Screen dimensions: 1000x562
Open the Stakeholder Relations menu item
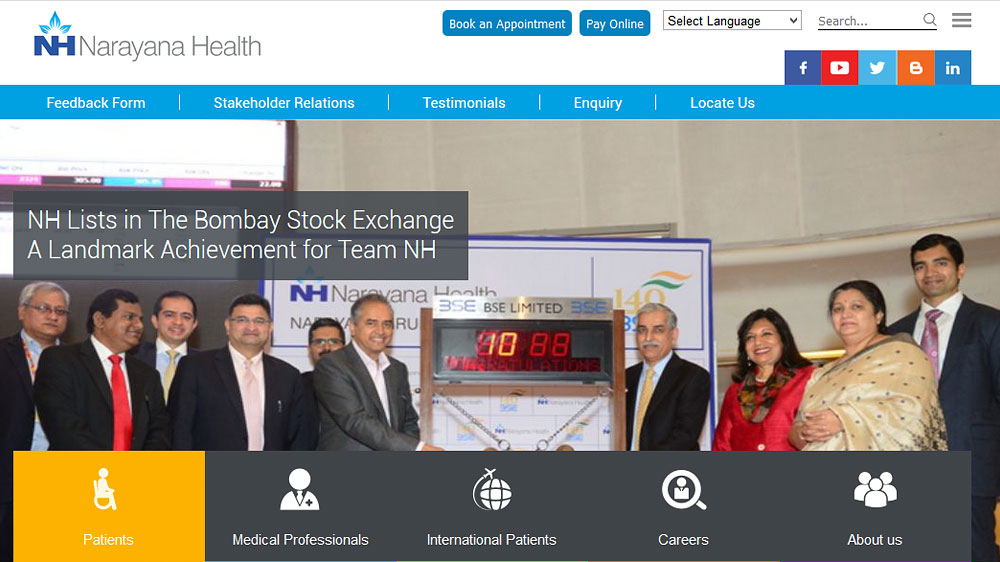(x=284, y=103)
